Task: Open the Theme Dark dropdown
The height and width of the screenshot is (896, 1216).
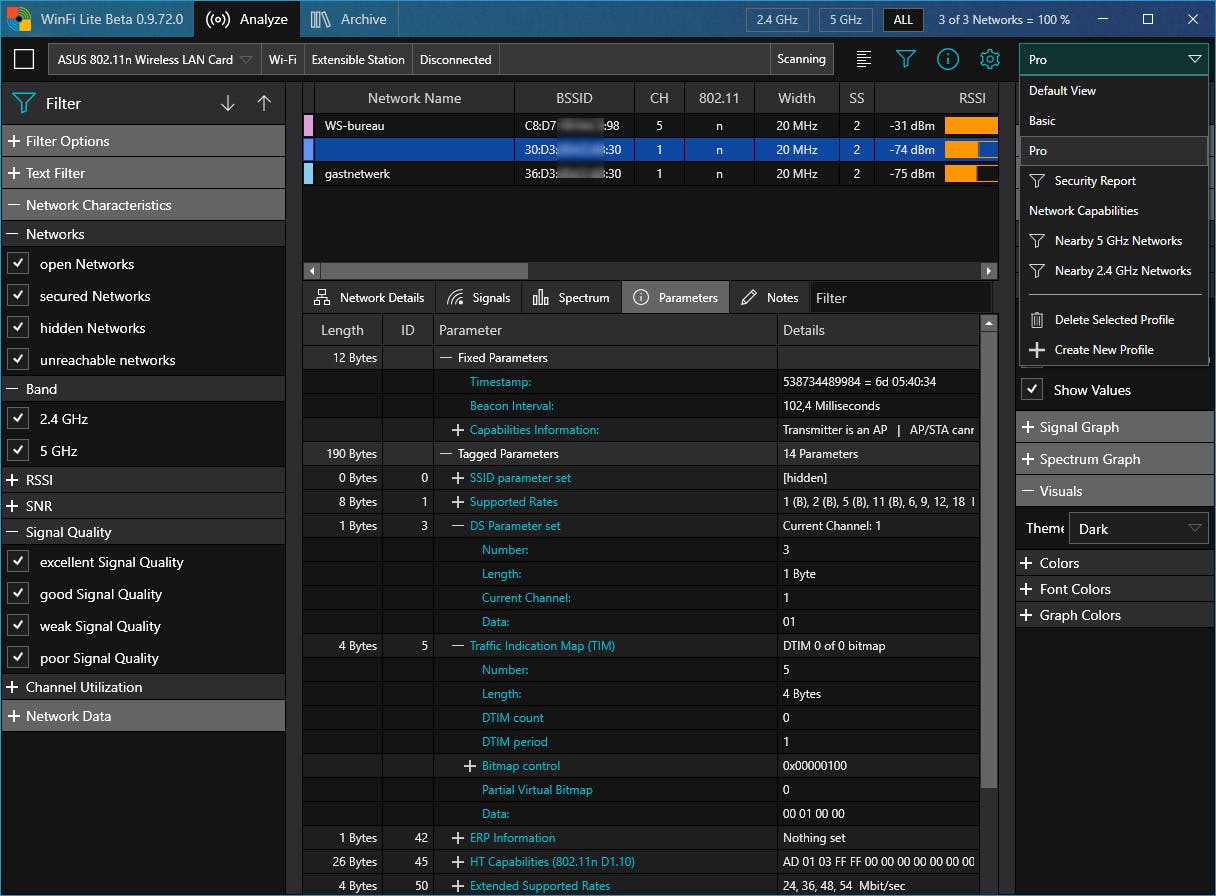Action: (x=1140, y=529)
